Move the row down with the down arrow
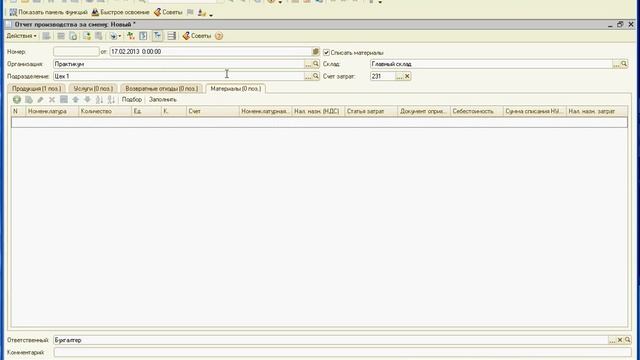640x360 pixels. tap(87, 100)
